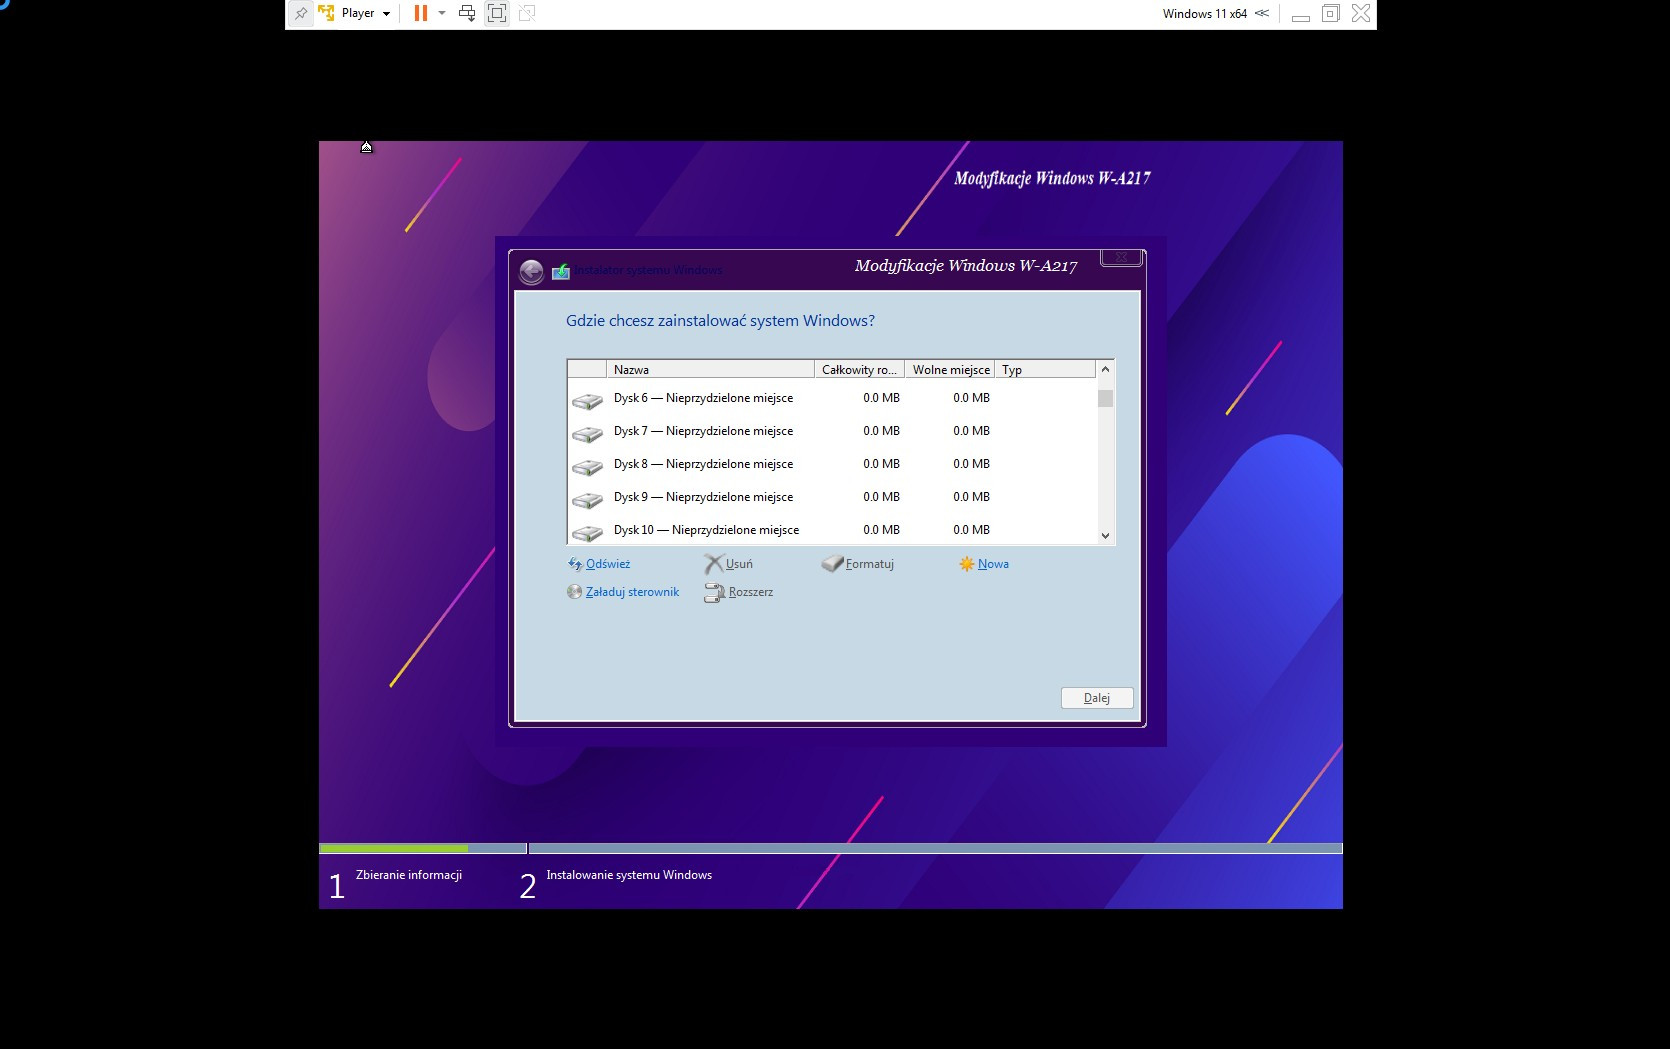This screenshot has height=1049, width=1670.
Task: Select Dysk 7 — Nieprzydzielone miejsce
Action: coord(831,431)
